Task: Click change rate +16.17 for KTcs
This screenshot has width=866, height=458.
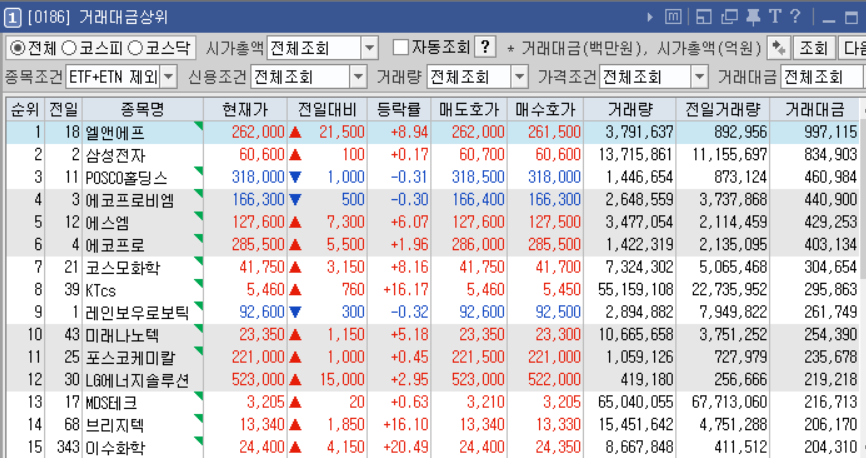Action: [406, 290]
